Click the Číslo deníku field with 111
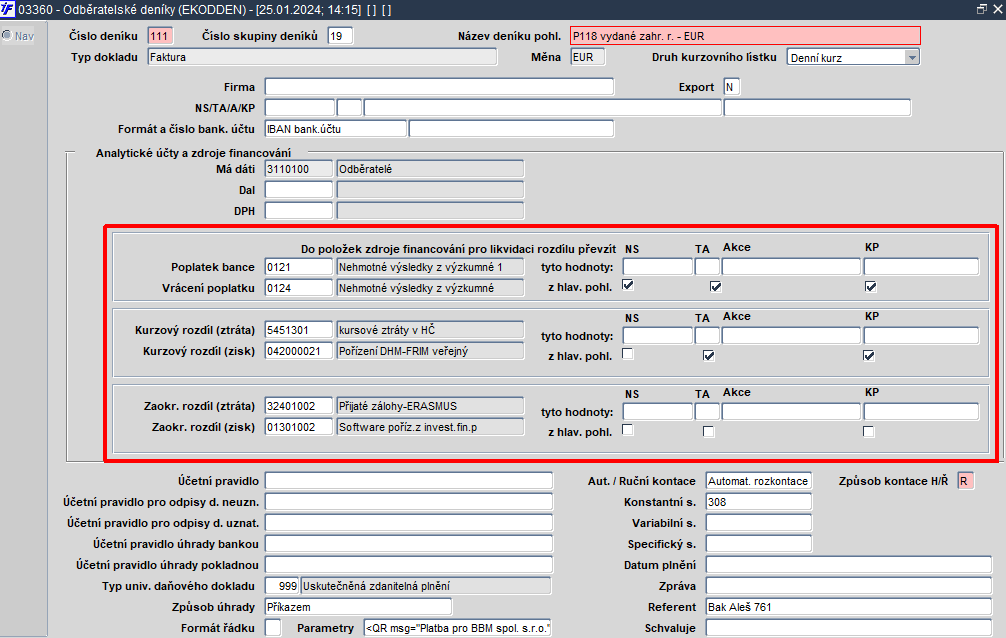This screenshot has width=1006, height=638. (x=160, y=36)
